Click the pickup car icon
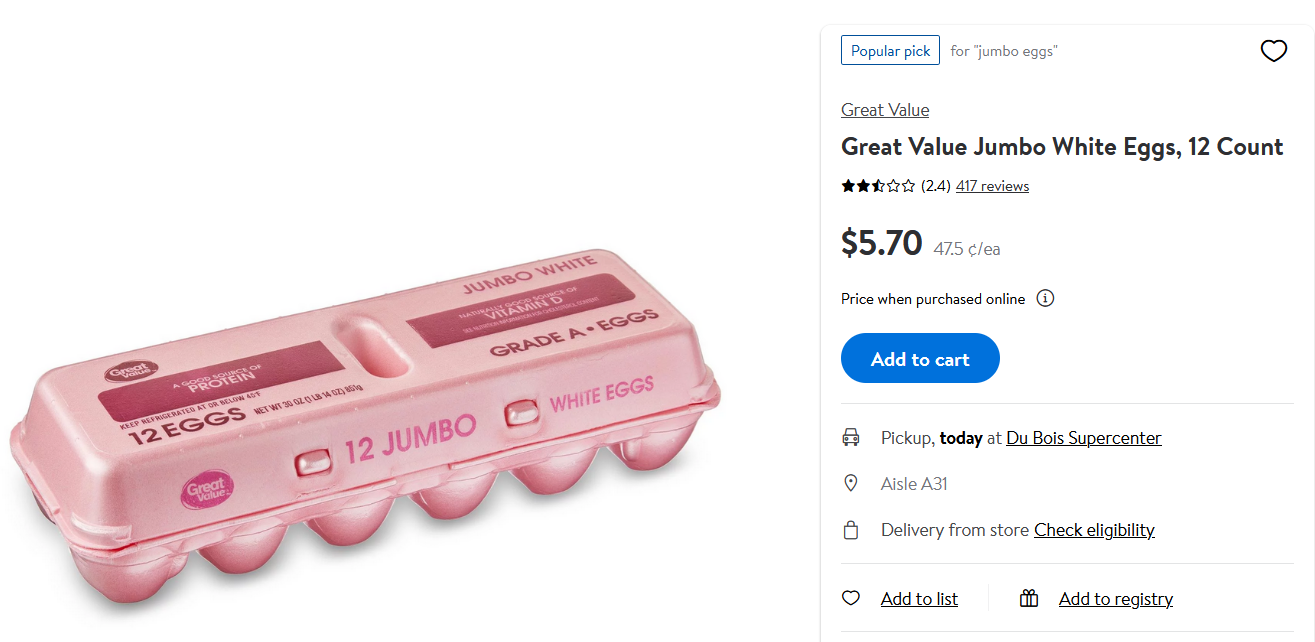Image resolution: width=1315 pixels, height=642 pixels. click(x=851, y=438)
